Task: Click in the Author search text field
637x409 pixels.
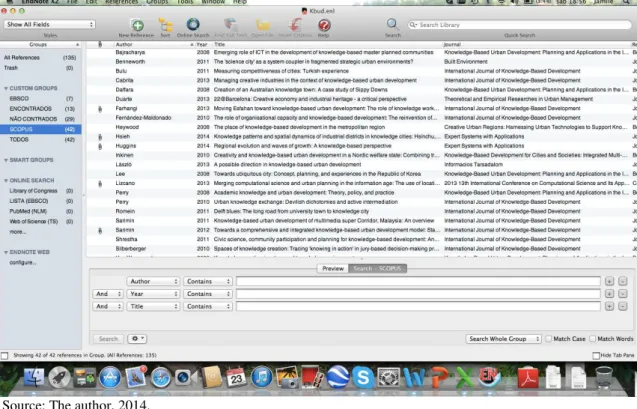Action: pyautogui.click(x=418, y=281)
